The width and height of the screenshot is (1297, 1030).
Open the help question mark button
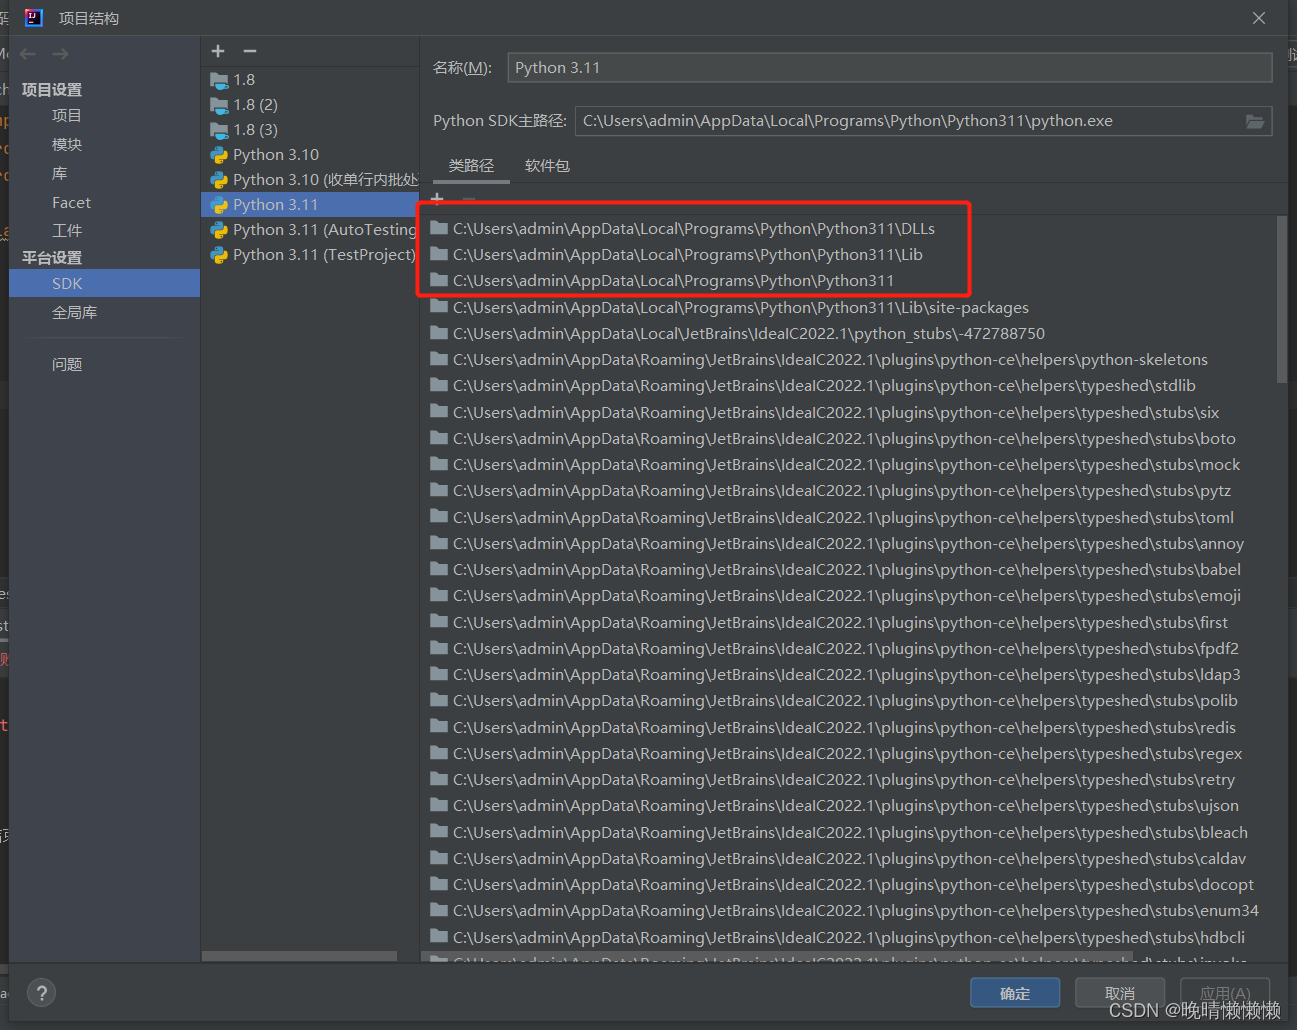[41, 993]
